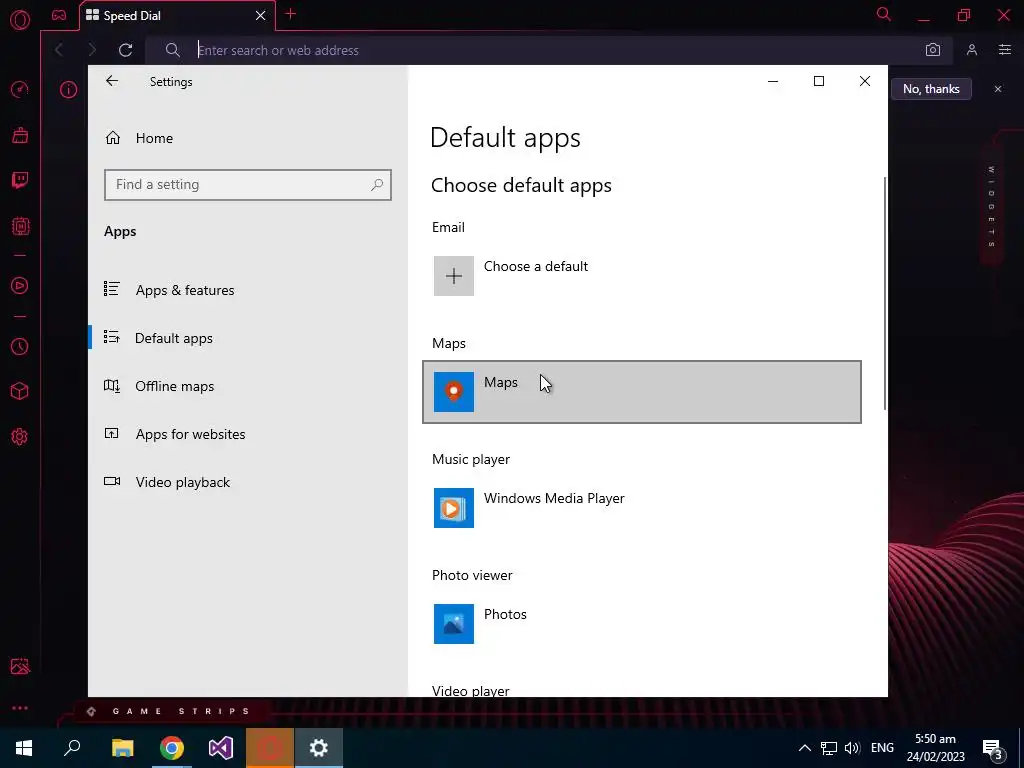The height and width of the screenshot is (768, 1024).
Task: Show hidden system tray icons
Action: [805, 748]
